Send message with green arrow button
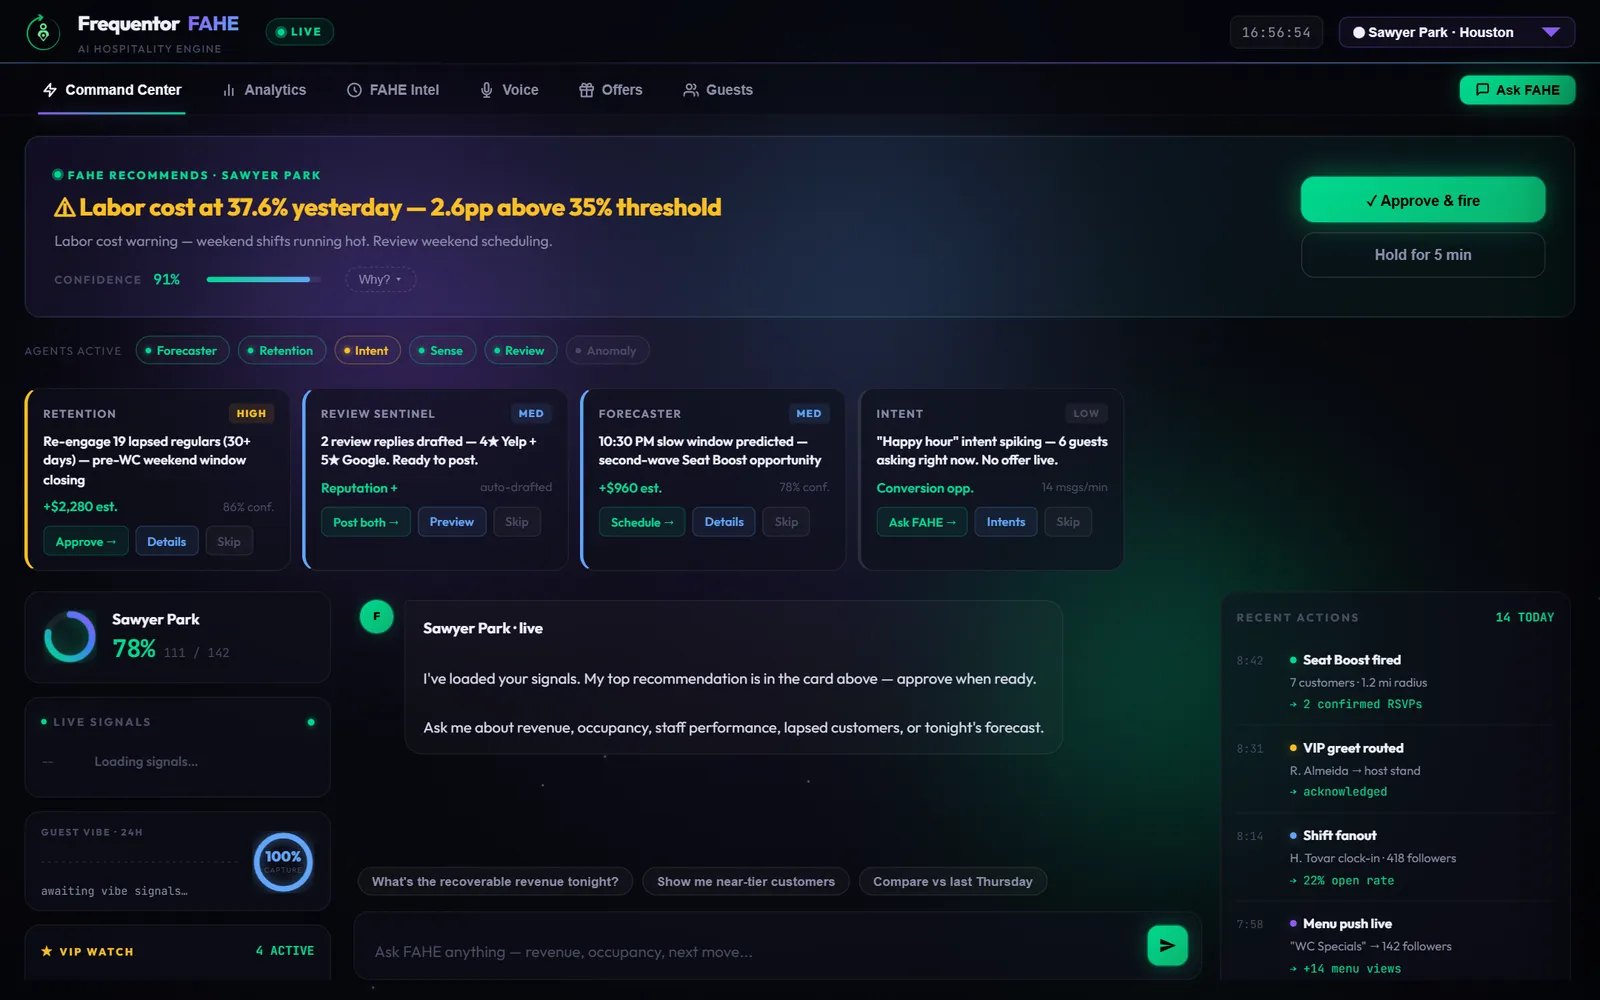The width and height of the screenshot is (1600, 1000). [x=1167, y=945]
